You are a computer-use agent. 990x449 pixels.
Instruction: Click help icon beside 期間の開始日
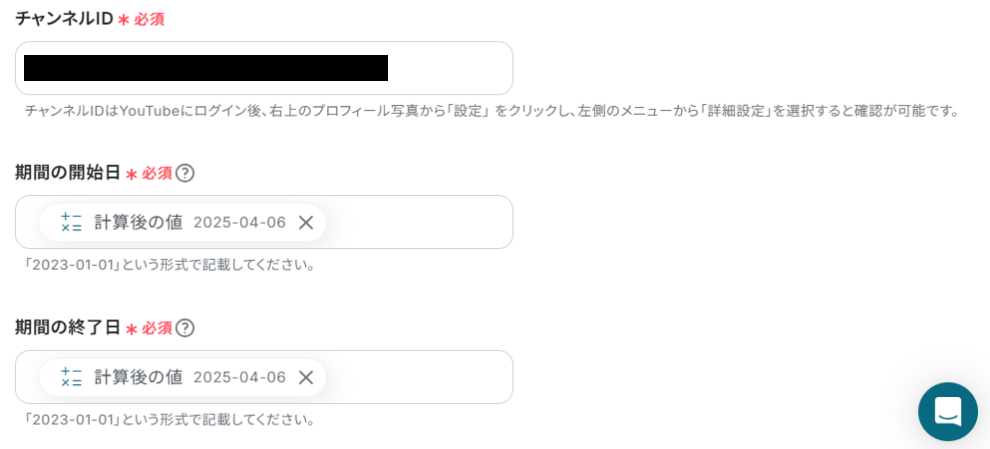point(185,173)
